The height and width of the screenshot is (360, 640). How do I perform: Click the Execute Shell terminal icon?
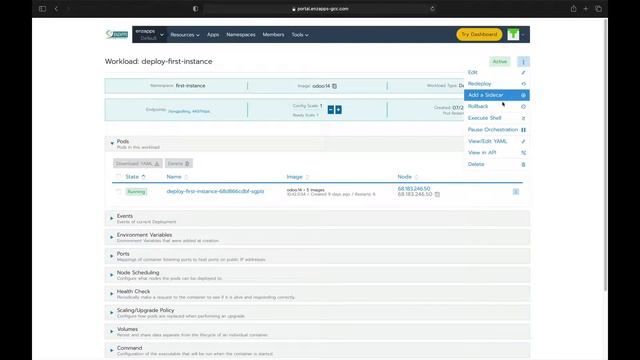(x=523, y=118)
